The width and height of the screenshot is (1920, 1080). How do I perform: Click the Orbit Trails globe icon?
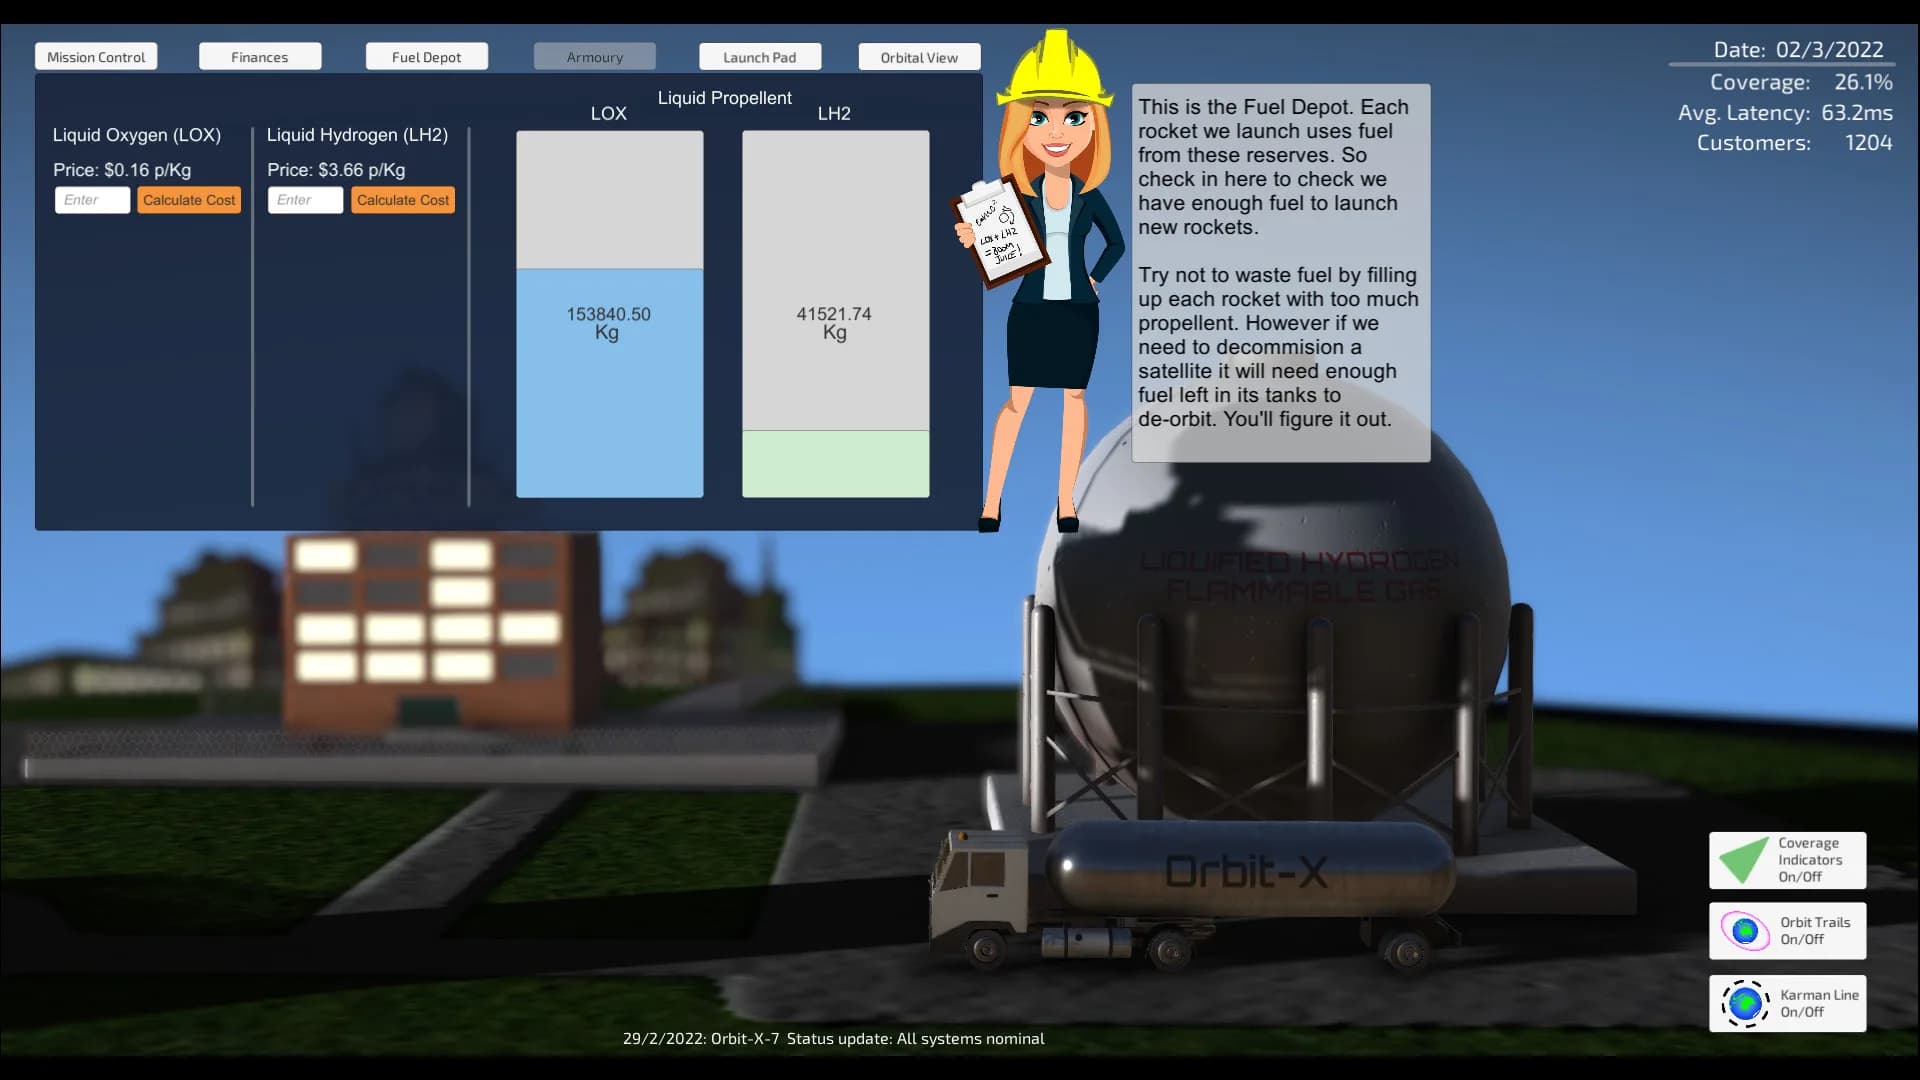pyautogui.click(x=1745, y=931)
